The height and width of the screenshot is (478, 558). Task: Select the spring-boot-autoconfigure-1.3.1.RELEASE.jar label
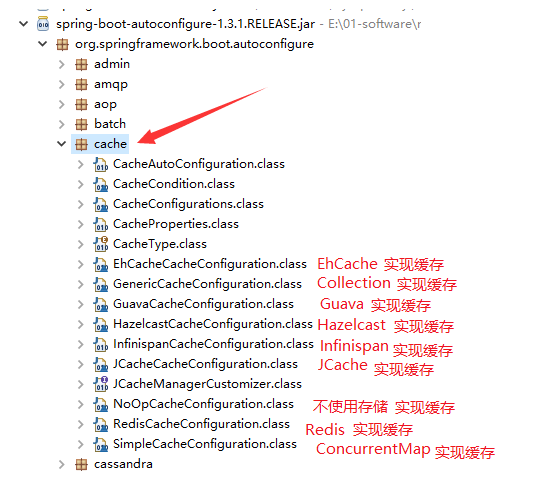click(185, 24)
